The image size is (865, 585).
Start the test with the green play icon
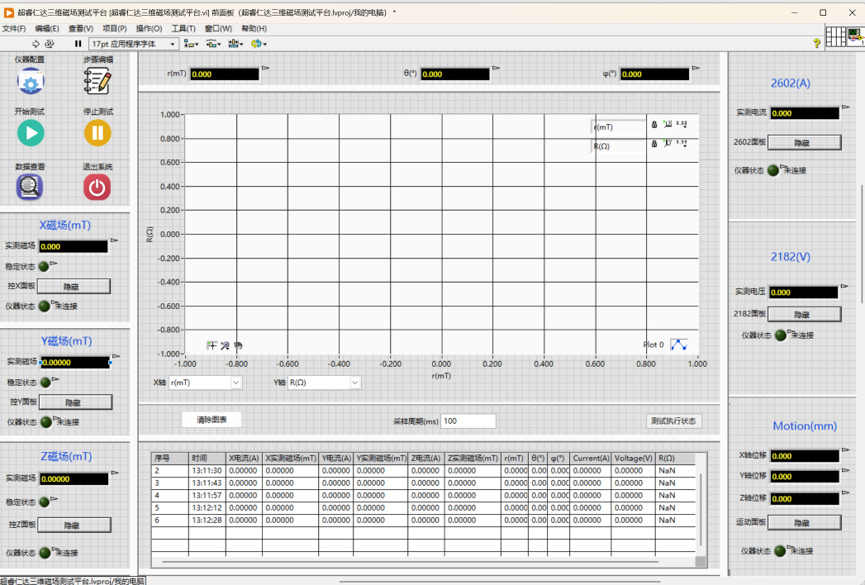coord(30,132)
